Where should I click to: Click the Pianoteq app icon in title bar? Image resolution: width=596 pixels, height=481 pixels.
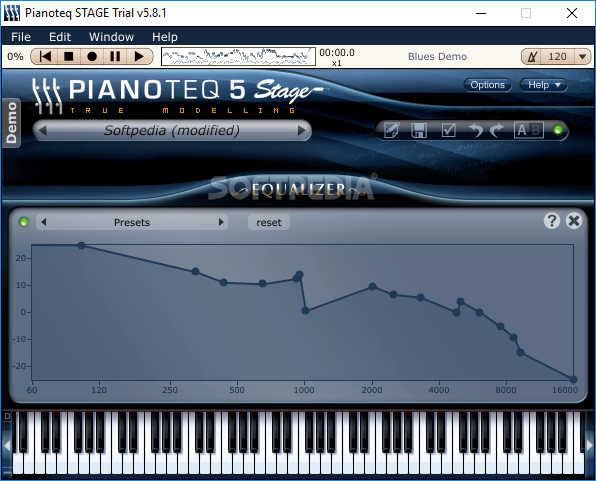12,13
